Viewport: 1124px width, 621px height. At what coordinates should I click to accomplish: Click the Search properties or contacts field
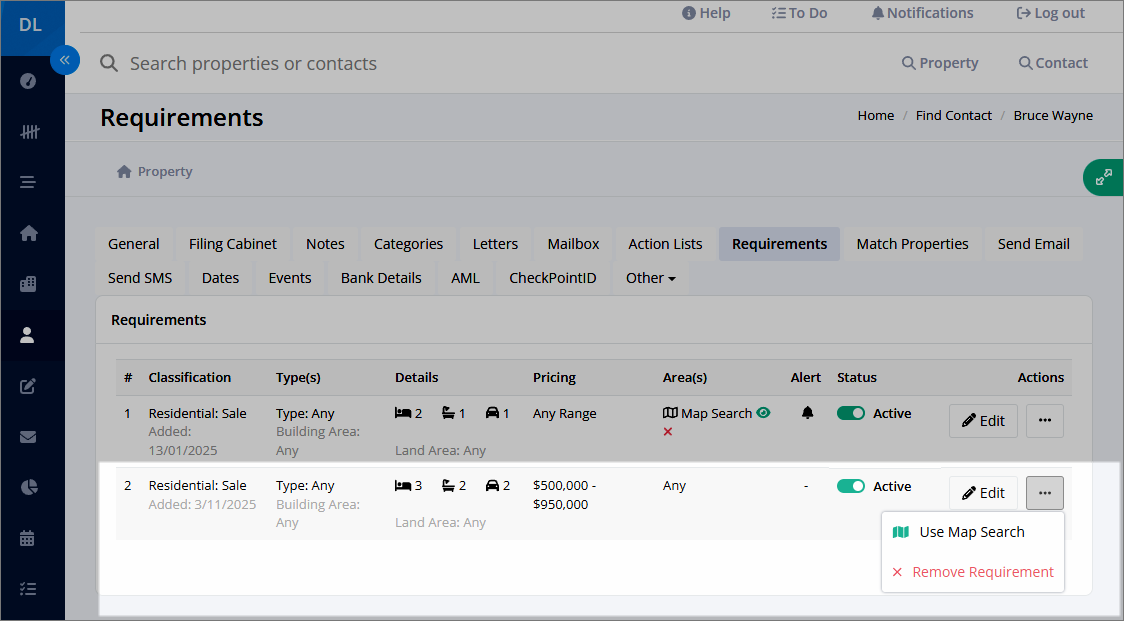coord(487,63)
